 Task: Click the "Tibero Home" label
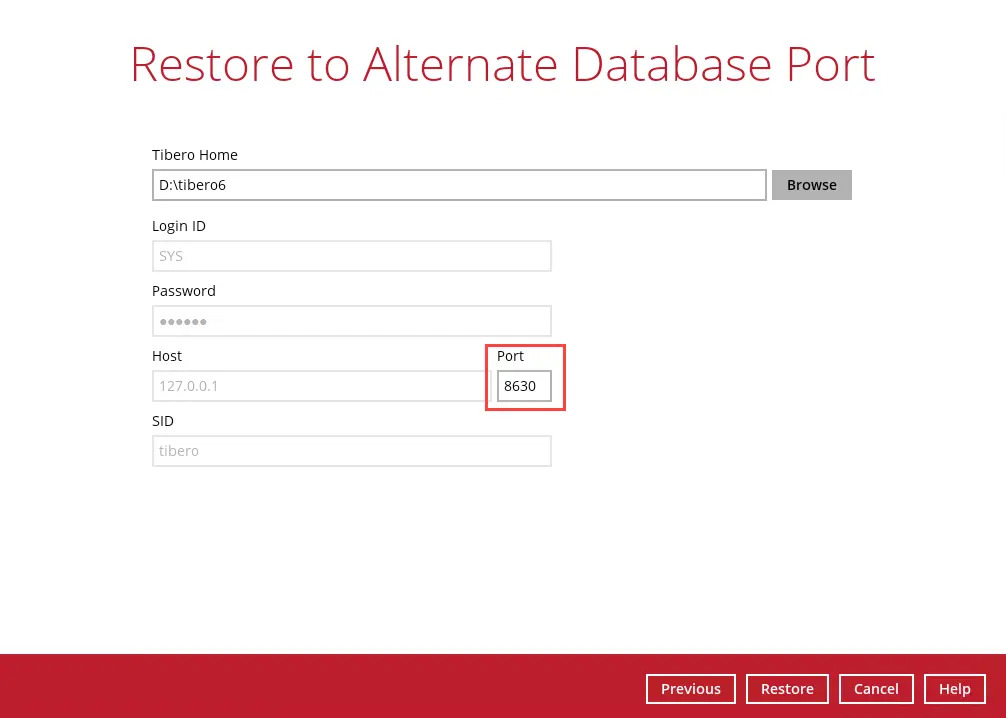pos(195,155)
